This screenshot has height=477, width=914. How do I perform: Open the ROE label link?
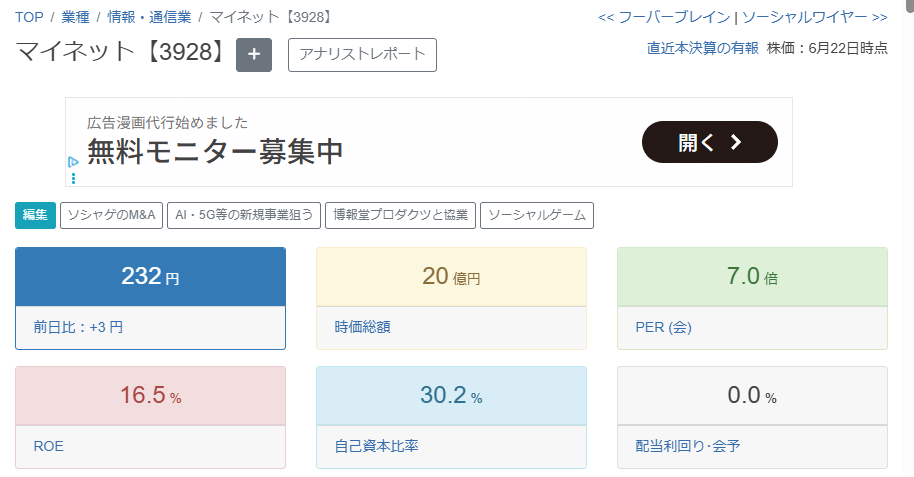click(48, 446)
